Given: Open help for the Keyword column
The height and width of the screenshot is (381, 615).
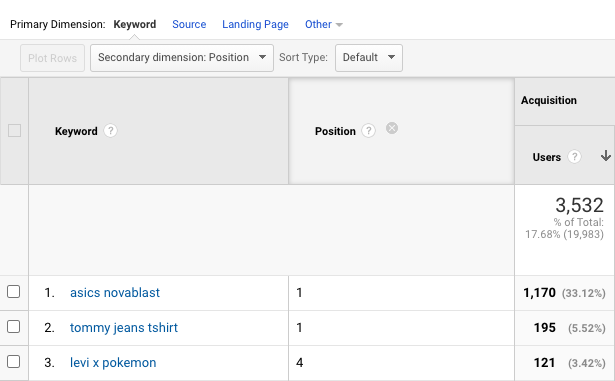Looking at the screenshot, I should click(x=110, y=131).
